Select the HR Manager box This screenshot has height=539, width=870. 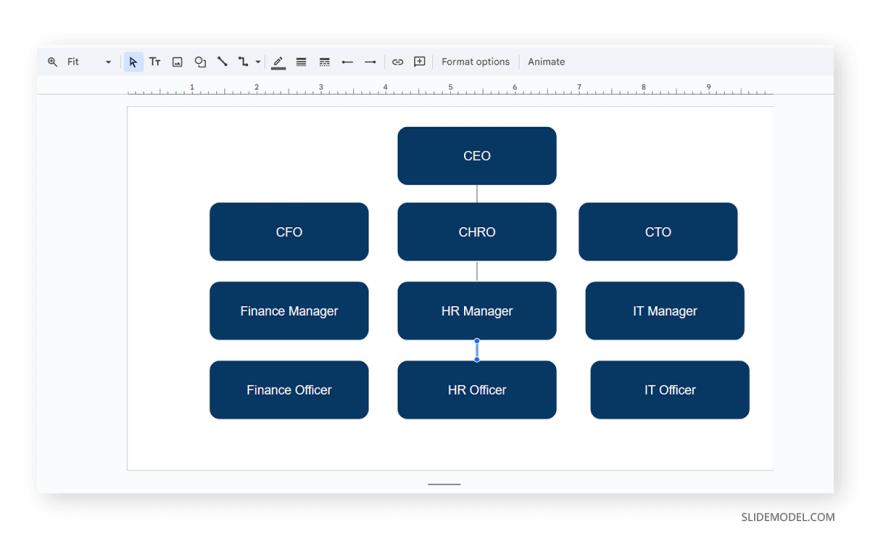(477, 311)
